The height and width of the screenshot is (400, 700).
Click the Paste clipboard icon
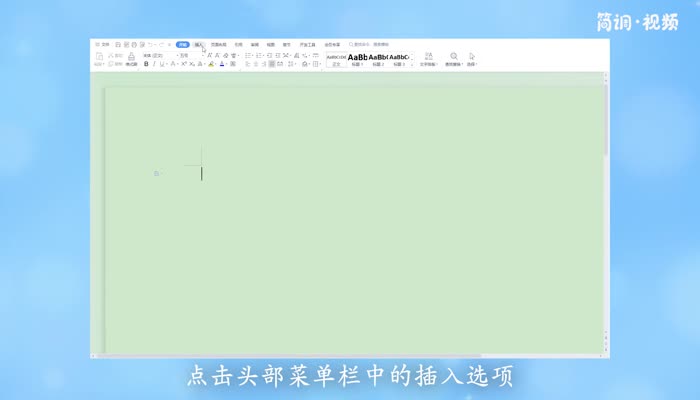point(99,58)
